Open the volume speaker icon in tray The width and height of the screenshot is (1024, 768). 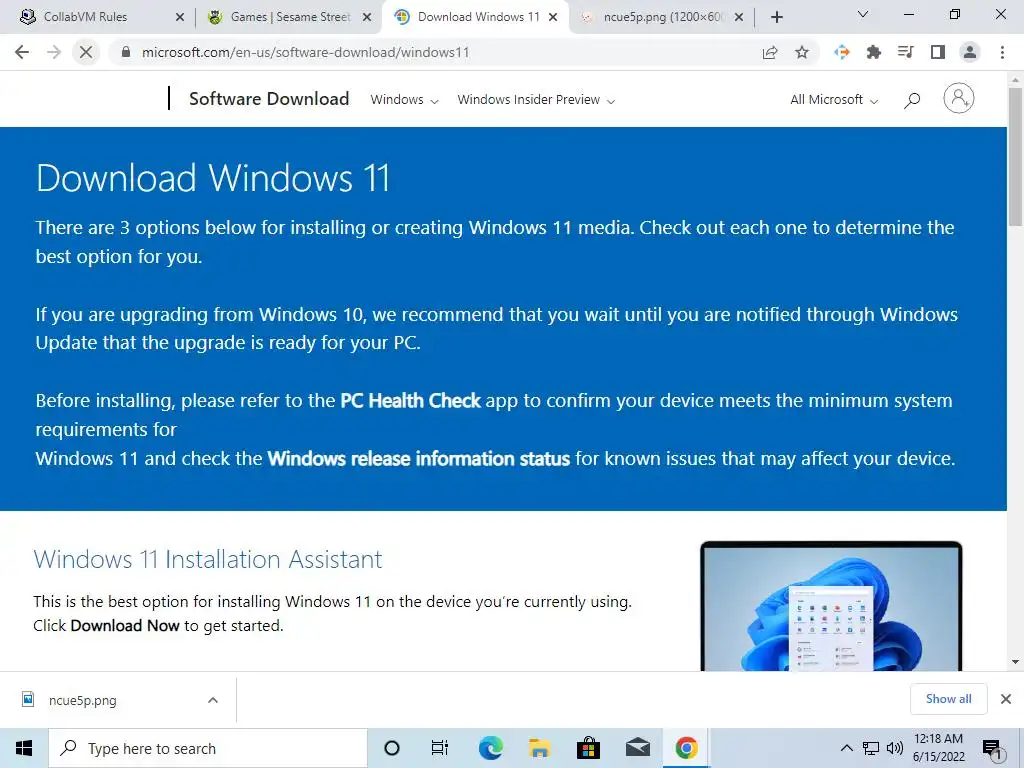pyautogui.click(x=895, y=748)
